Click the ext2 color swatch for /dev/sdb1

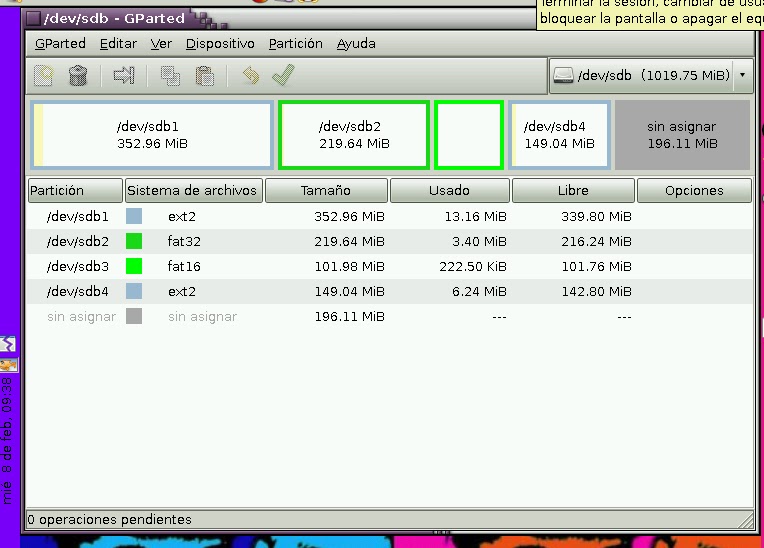[134, 216]
